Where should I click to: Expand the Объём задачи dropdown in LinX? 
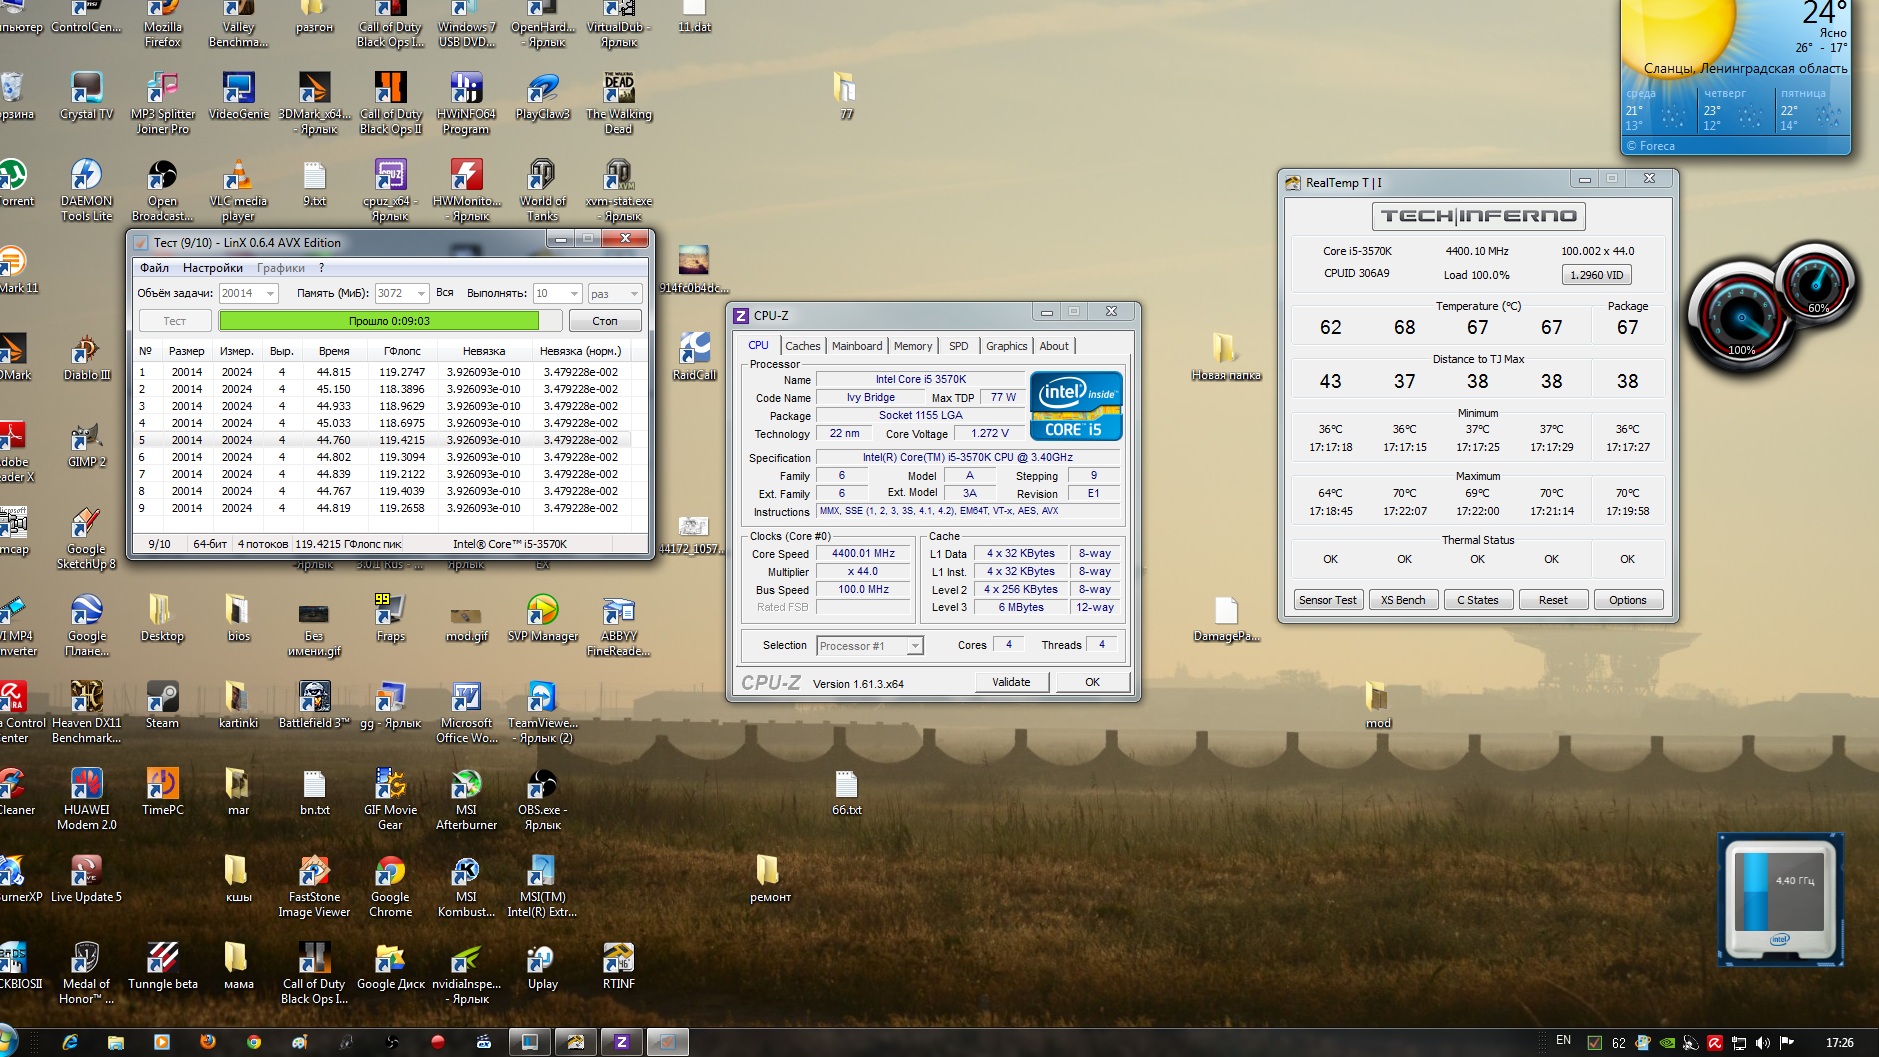270,293
